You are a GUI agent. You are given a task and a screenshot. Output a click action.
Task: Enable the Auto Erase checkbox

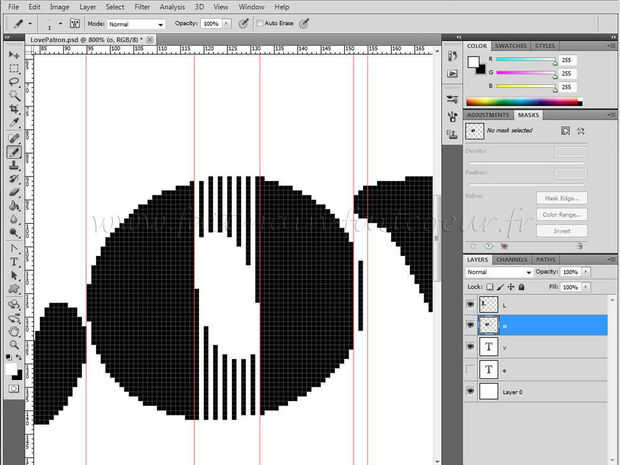tap(260, 24)
